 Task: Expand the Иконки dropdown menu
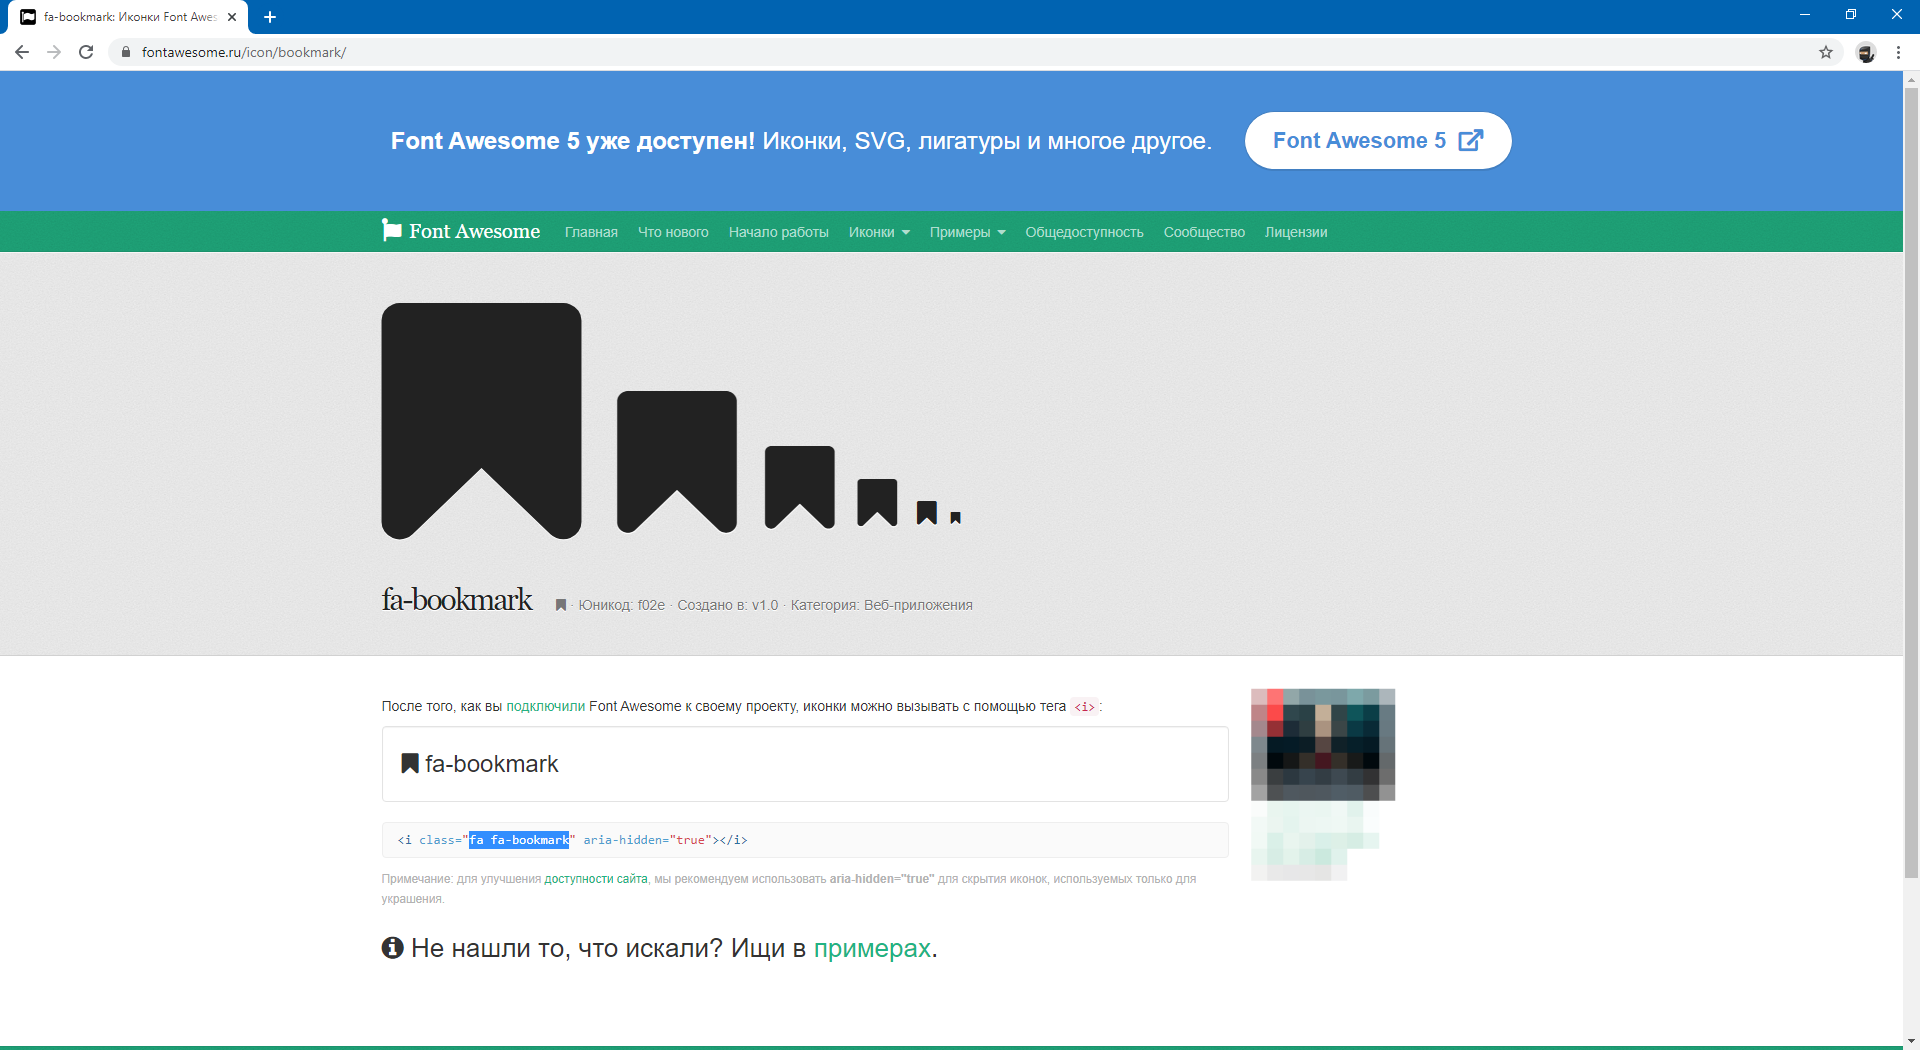[x=878, y=232]
